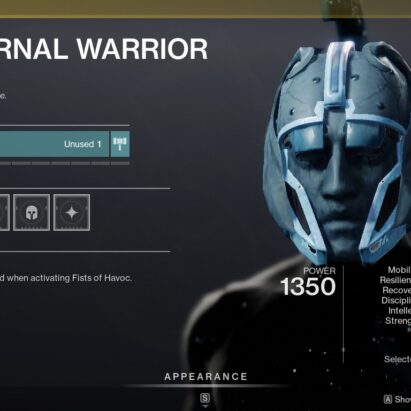Select the Discipline stat label
The image size is (411, 411).
(396, 300)
